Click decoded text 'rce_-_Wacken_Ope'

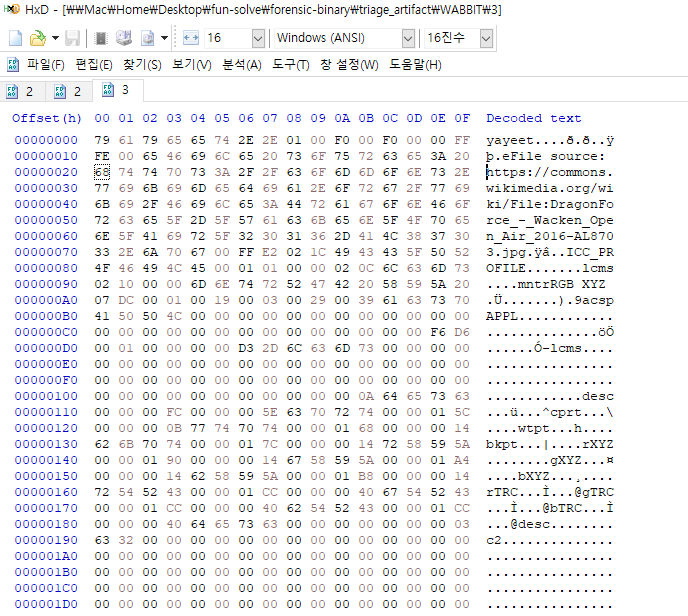(549, 220)
